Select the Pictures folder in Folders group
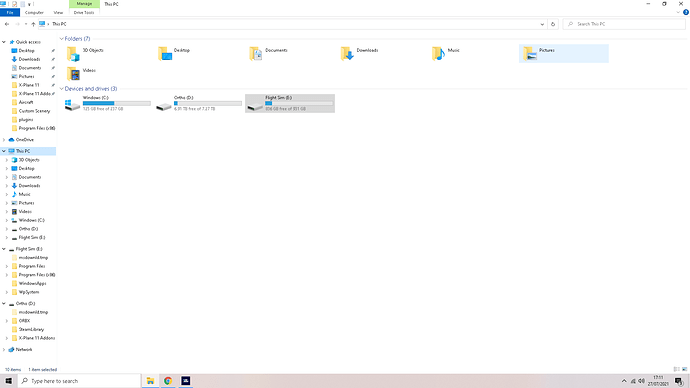This screenshot has height=388, width=690. (x=564, y=53)
